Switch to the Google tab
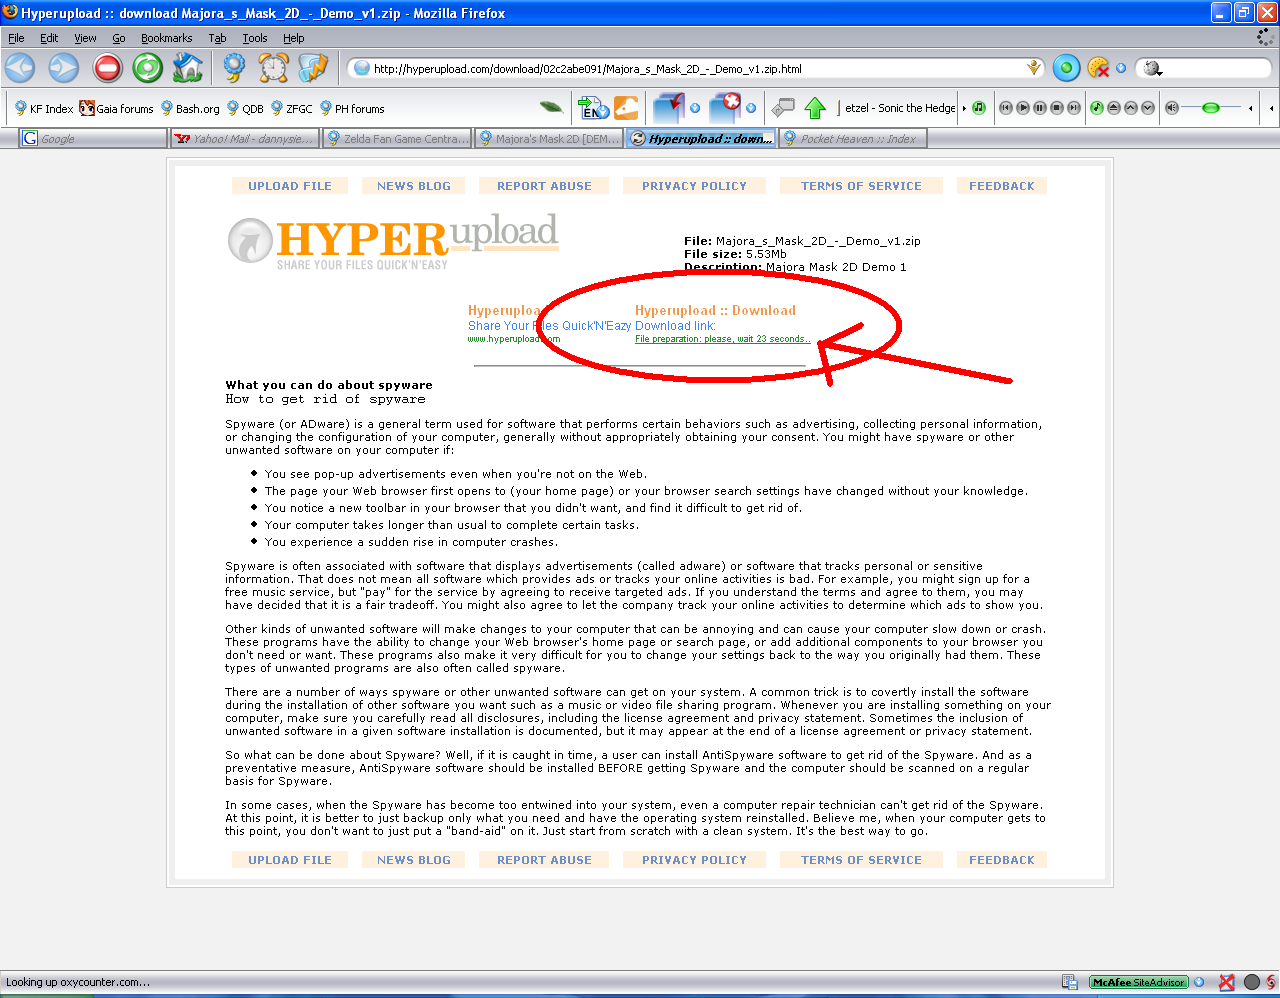The width and height of the screenshot is (1280, 998). (x=93, y=139)
